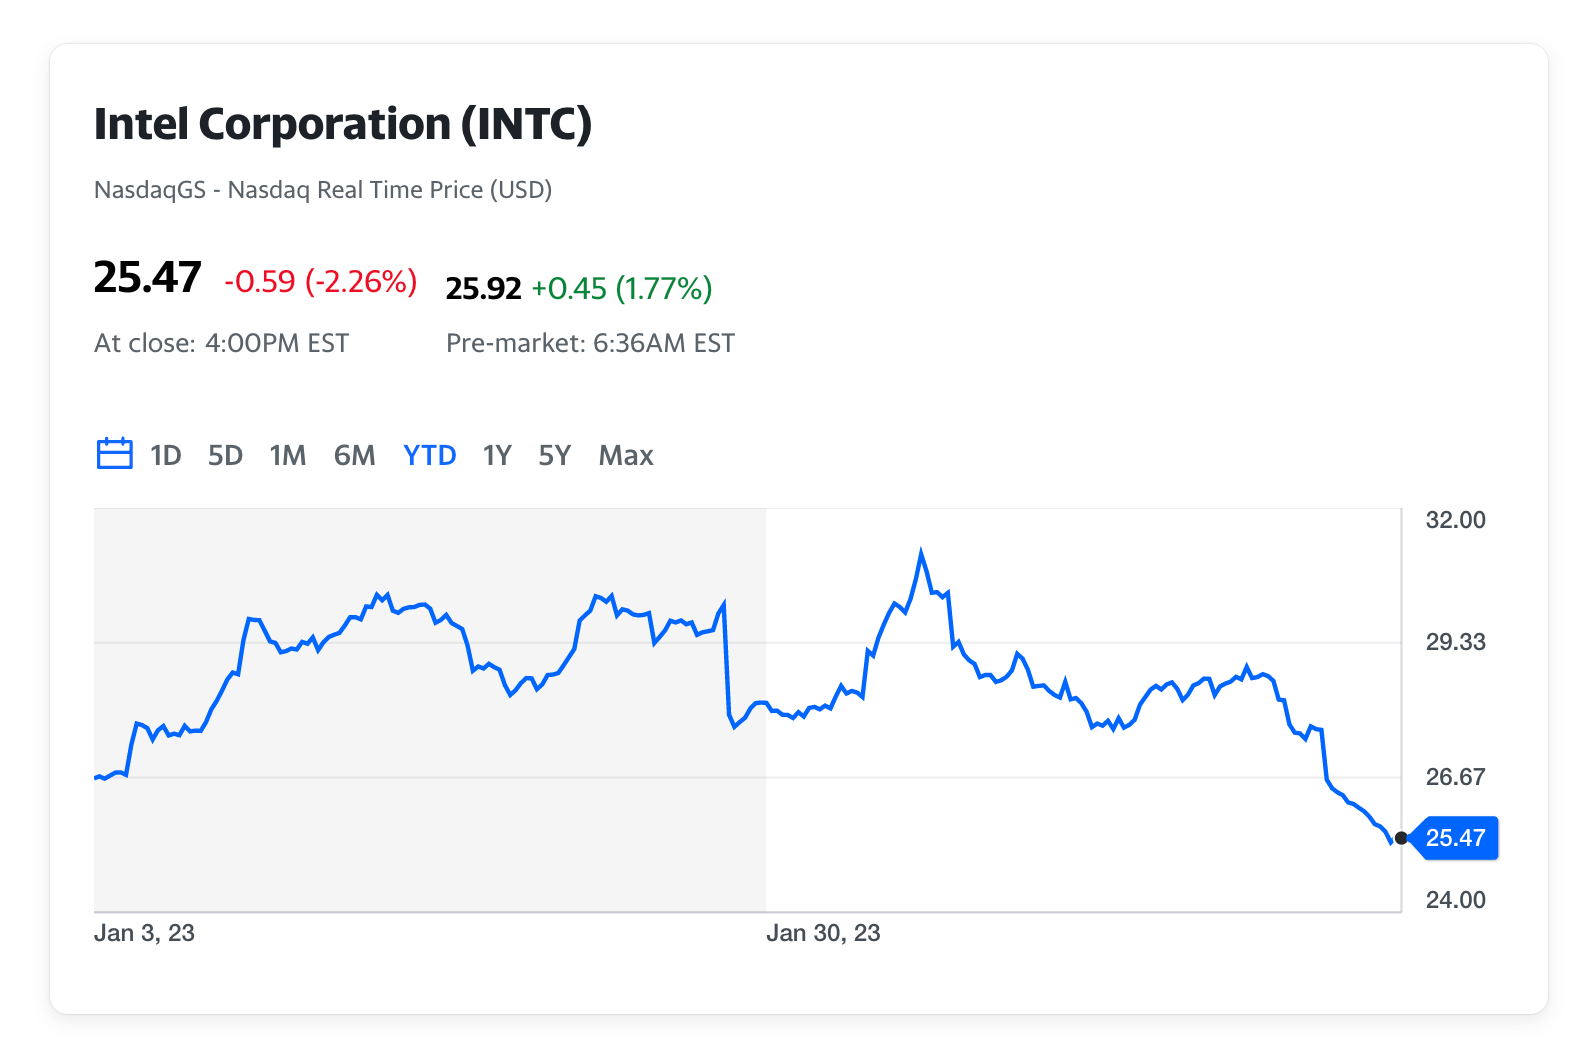The image size is (1576, 1048).
Task: Click the blue 25.47 price flag
Action: coord(1455,838)
